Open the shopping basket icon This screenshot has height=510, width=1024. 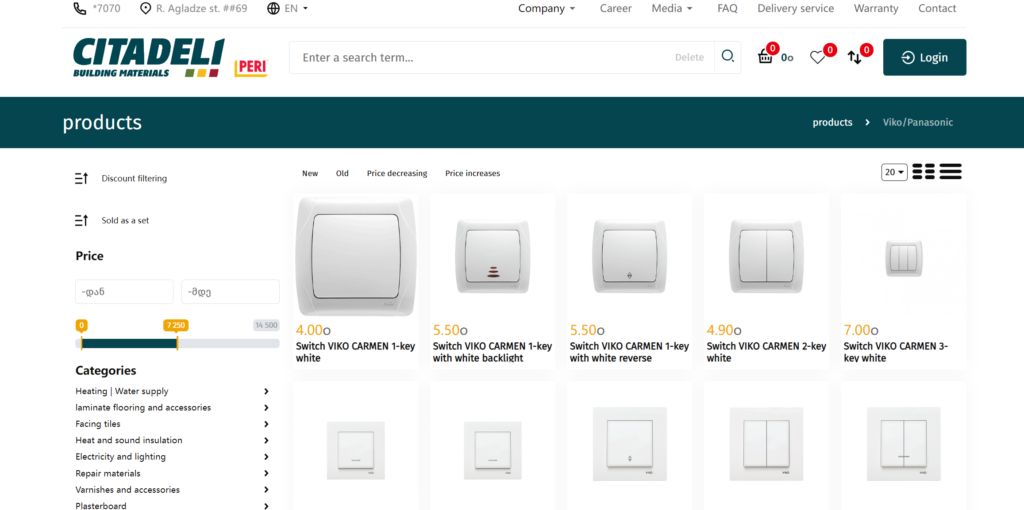[766, 57]
